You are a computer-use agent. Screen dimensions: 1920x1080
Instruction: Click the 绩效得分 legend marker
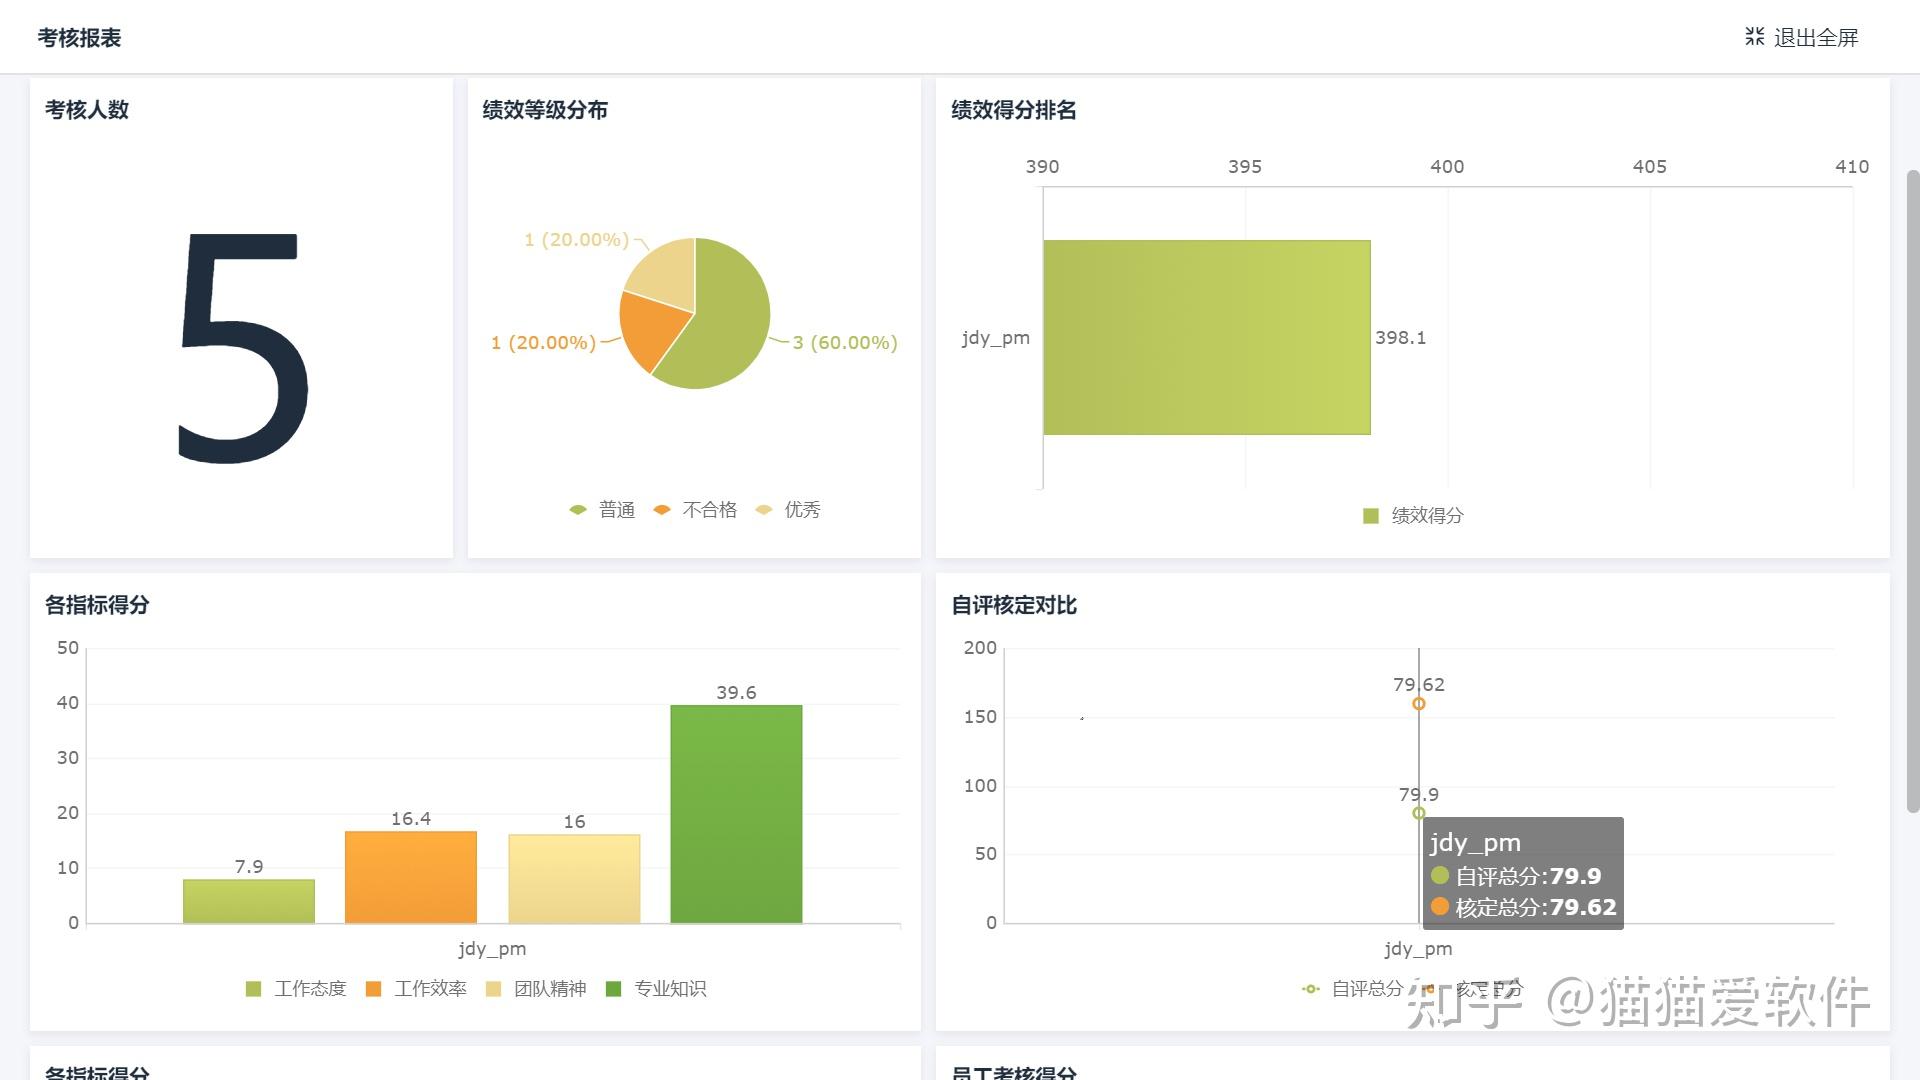click(x=1370, y=516)
